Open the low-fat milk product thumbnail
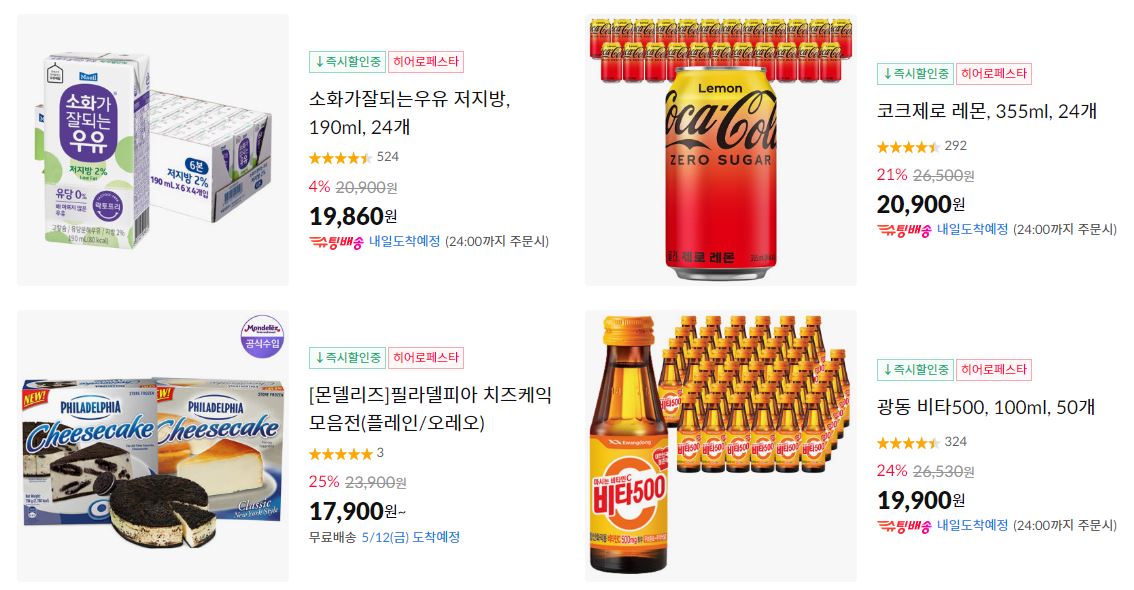The width and height of the screenshot is (1134, 590). [153, 150]
